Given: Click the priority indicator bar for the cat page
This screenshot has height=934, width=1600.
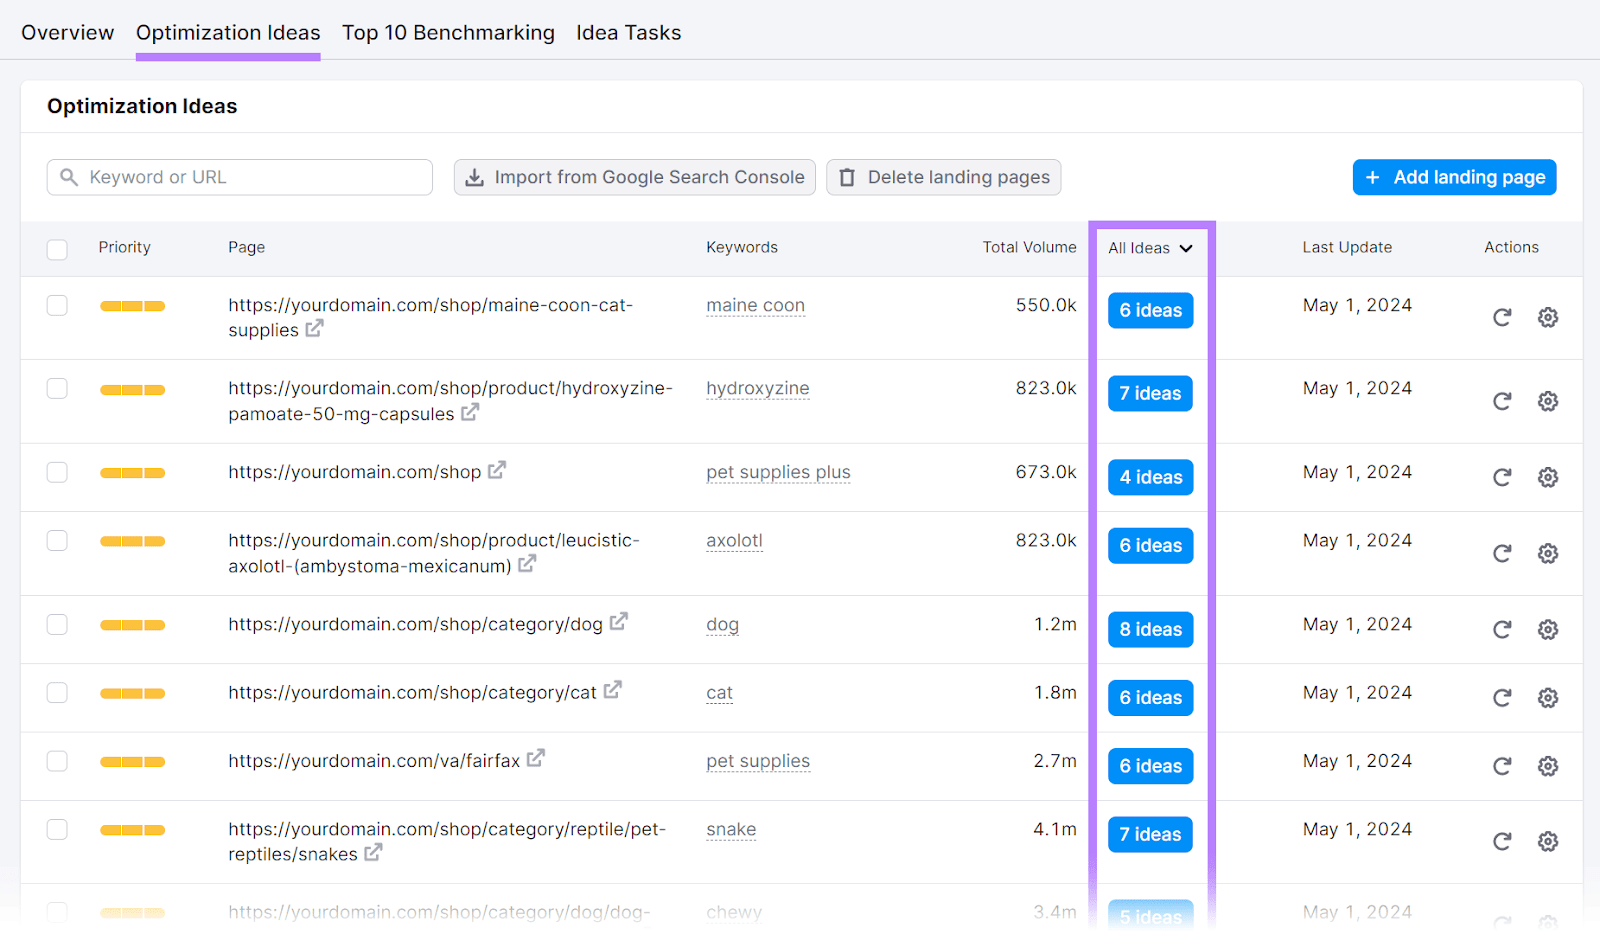Looking at the screenshot, I should pos(132,692).
